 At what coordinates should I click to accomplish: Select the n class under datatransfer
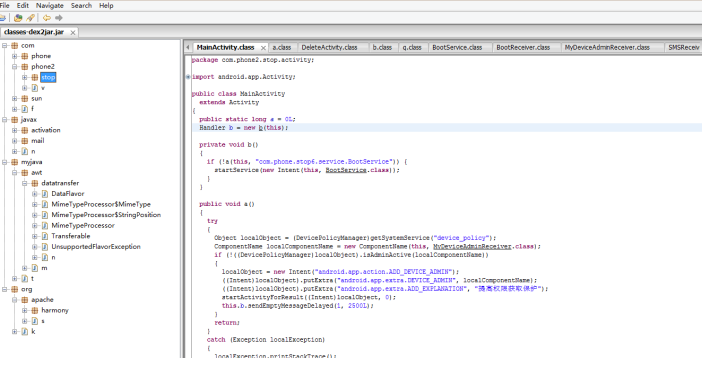53,257
